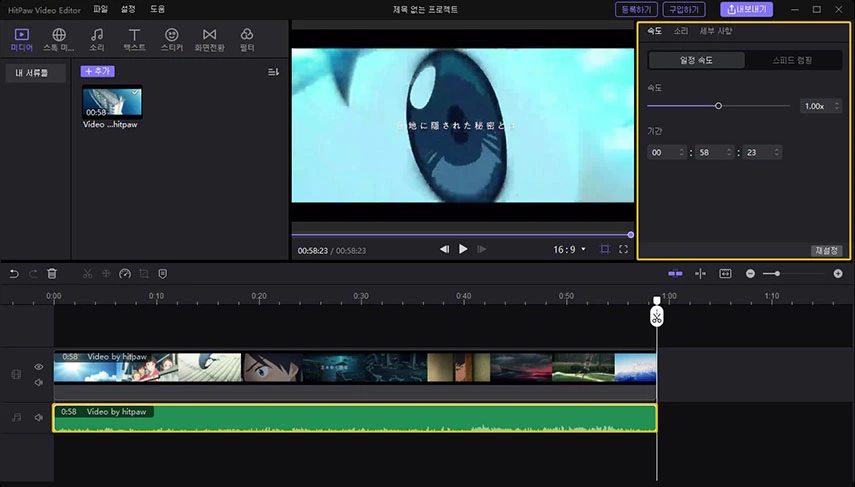Screen dimensions: 855x487
Task: Select the crop tool in timeline toolbar
Action: point(144,274)
